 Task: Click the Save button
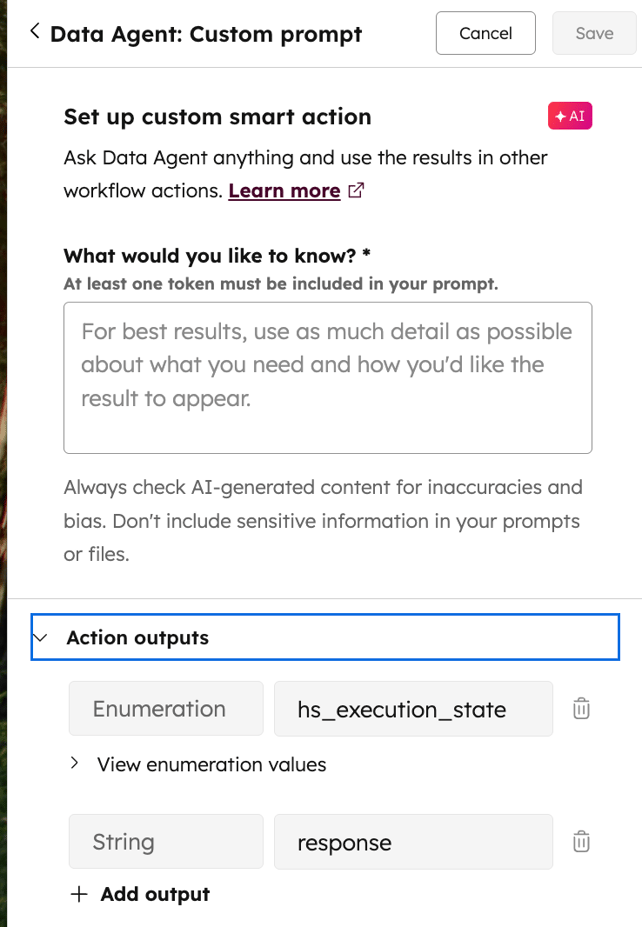(594, 32)
